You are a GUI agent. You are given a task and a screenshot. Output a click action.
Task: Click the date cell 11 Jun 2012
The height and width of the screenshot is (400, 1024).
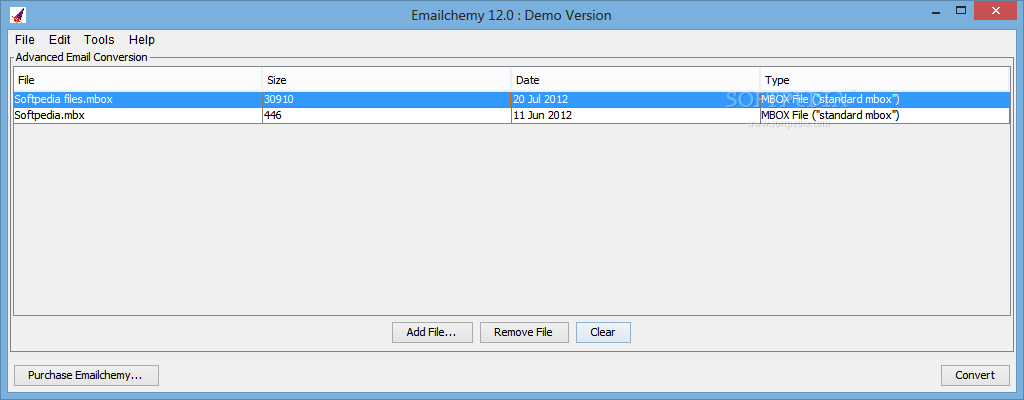tap(635, 115)
